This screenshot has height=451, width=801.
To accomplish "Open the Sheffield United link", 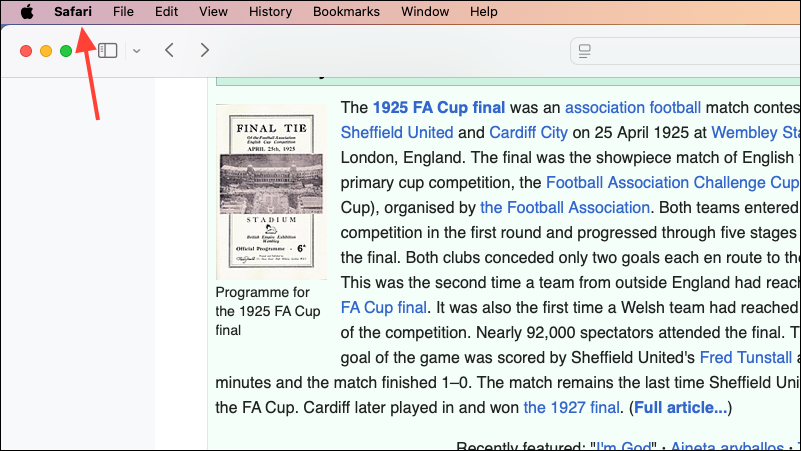I will 397,132.
